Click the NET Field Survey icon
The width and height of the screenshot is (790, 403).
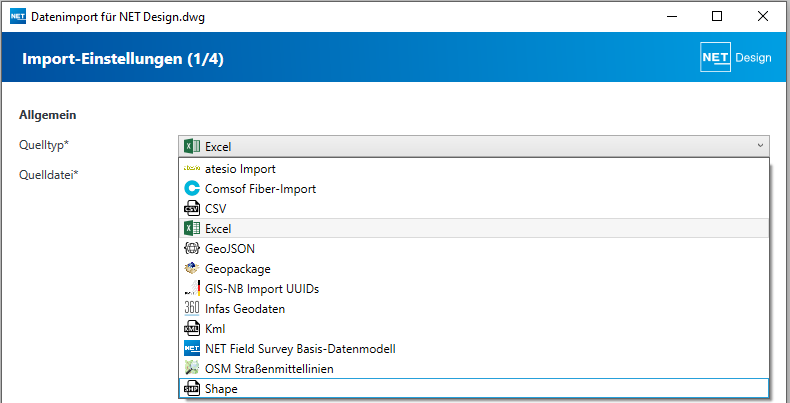click(x=192, y=349)
